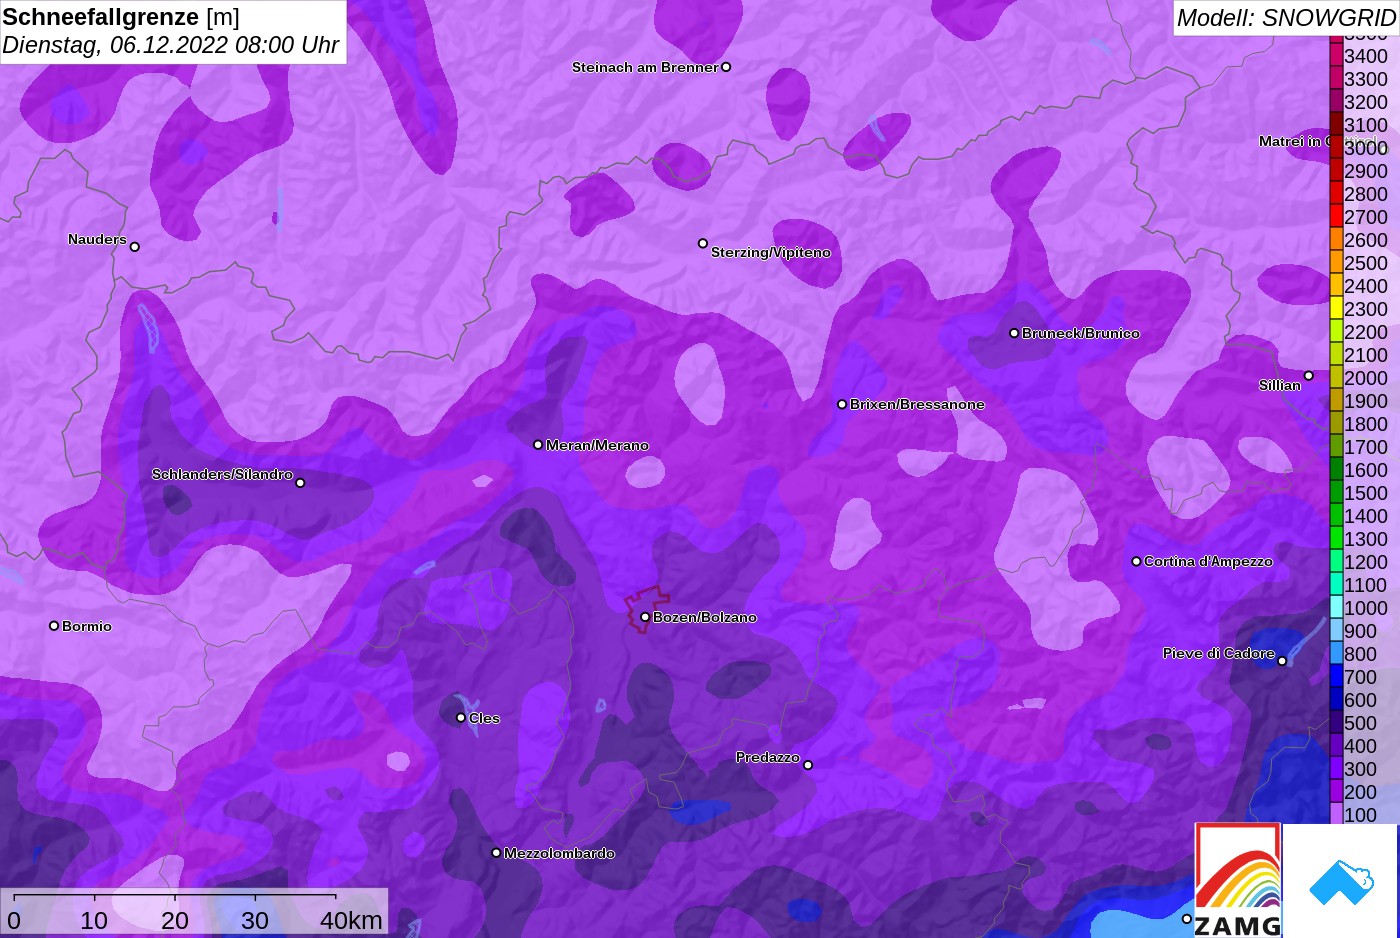The image size is (1400, 938).
Task: Click the Nauders location marker dot
Action: (135, 246)
